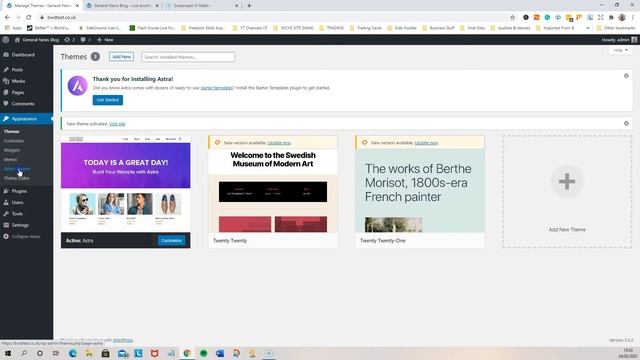
Task: Open Users in the sidebar
Action: 17,202
